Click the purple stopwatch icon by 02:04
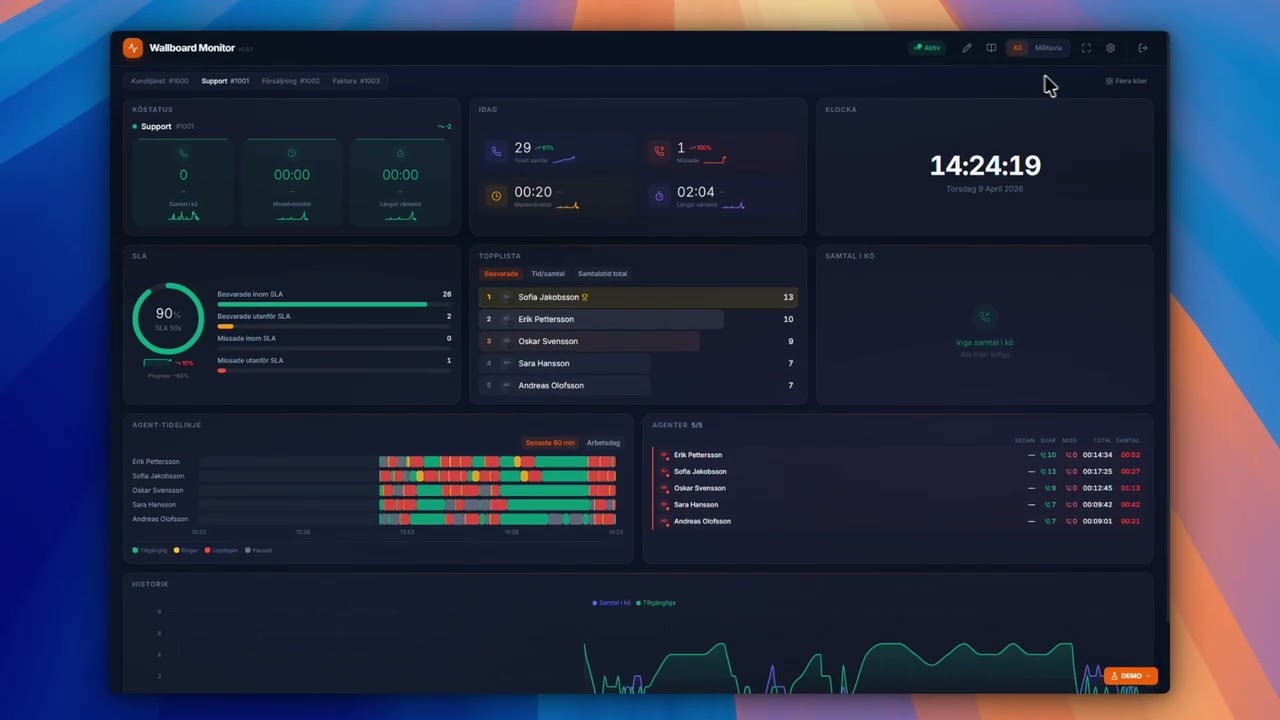This screenshot has width=1280, height=720. [x=659, y=196]
